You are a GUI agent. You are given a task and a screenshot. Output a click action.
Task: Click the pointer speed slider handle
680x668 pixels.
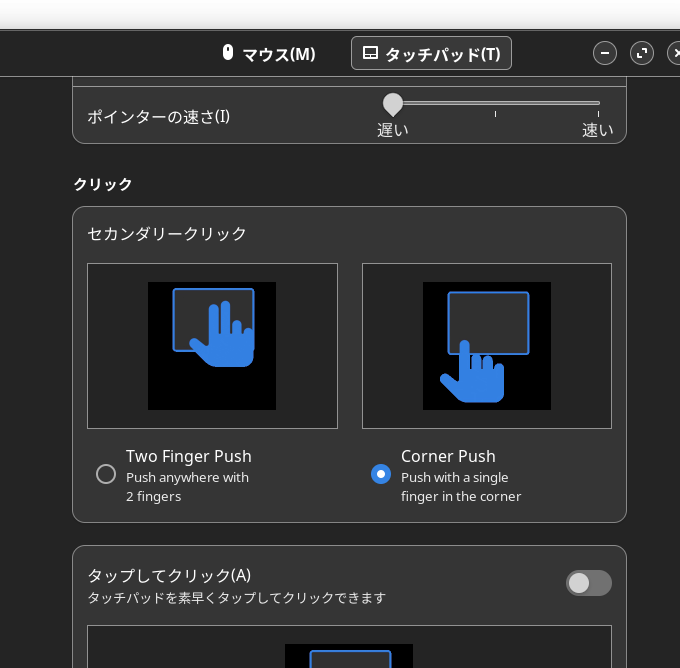(x=393, y=103)
